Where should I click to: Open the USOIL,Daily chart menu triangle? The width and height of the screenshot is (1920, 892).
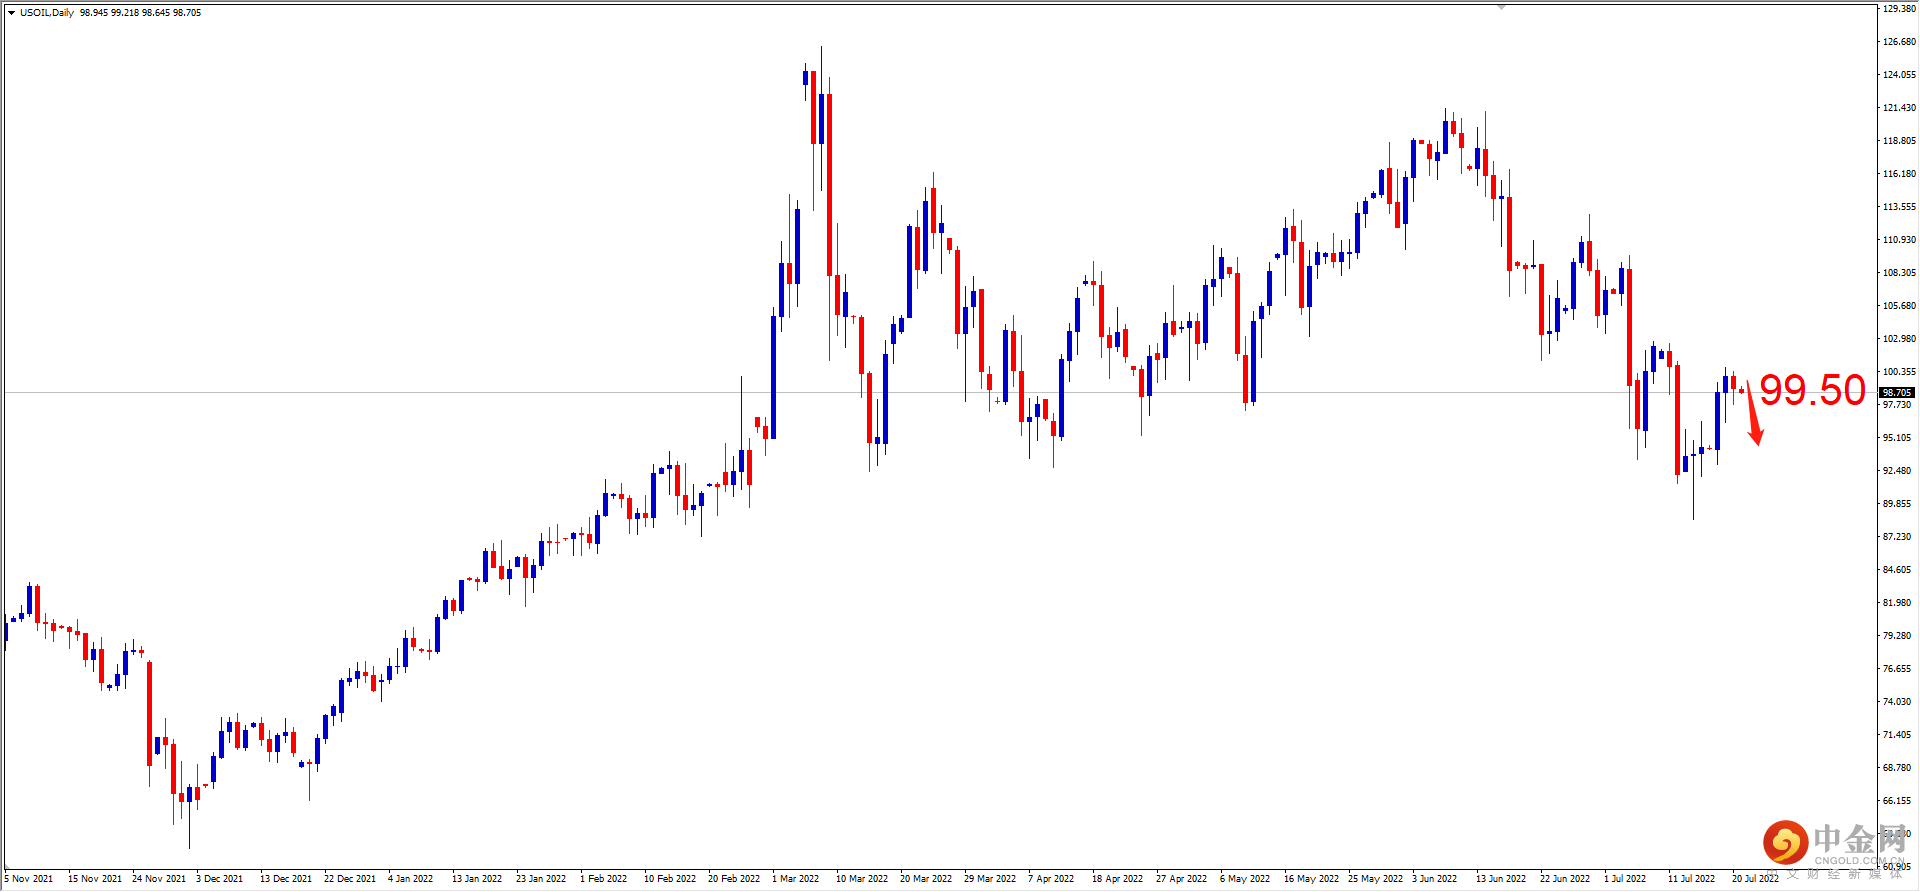click(11, 13)
